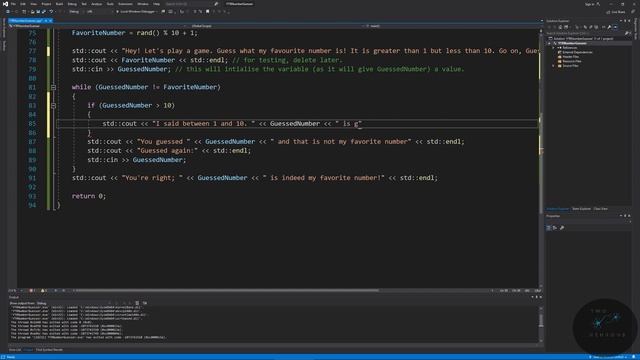Switch to the Team Explorer tab
The image size is (640, 360).
coord(582,209)
